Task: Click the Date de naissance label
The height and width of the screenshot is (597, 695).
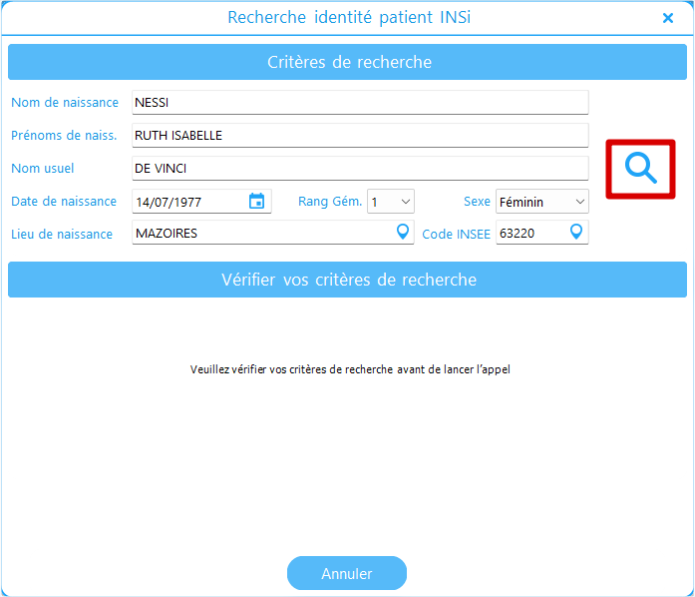Action: 64,201
